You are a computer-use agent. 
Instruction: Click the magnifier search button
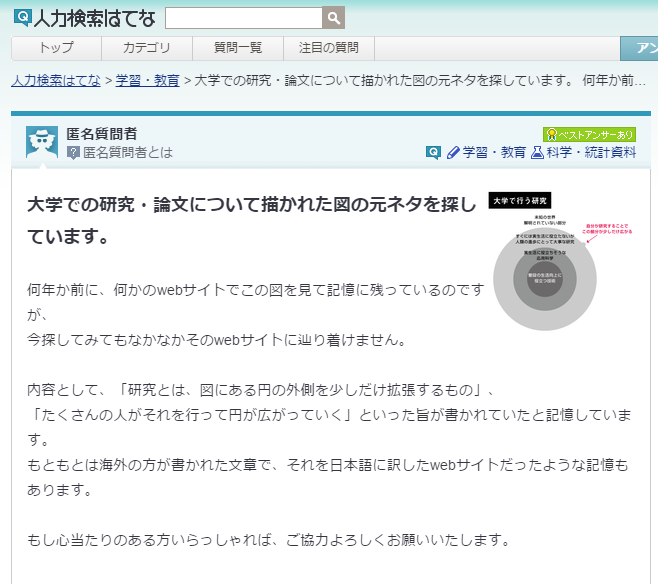(x=334, y=18)
